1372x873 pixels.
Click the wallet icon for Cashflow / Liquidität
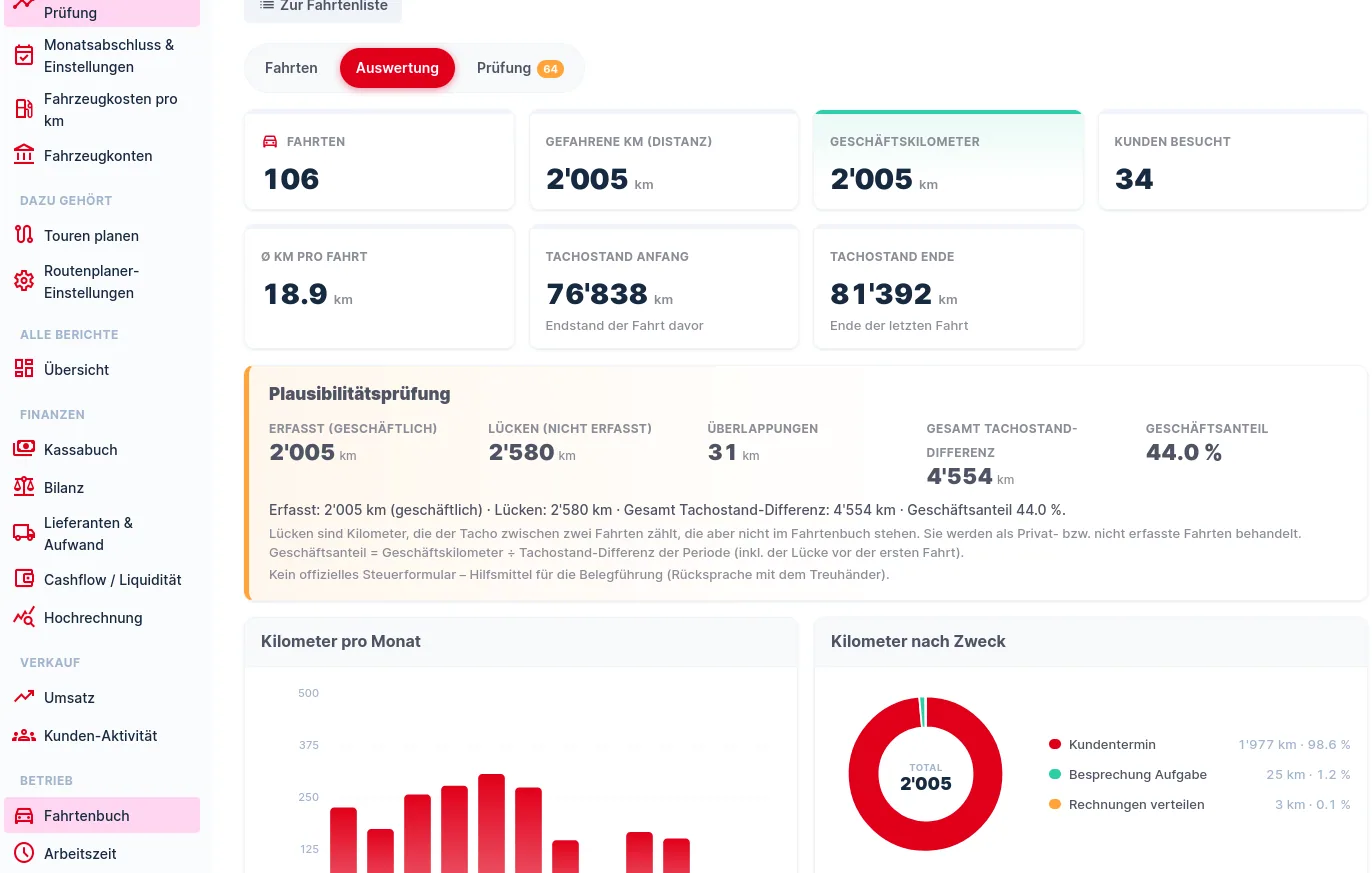click(24, 579)
